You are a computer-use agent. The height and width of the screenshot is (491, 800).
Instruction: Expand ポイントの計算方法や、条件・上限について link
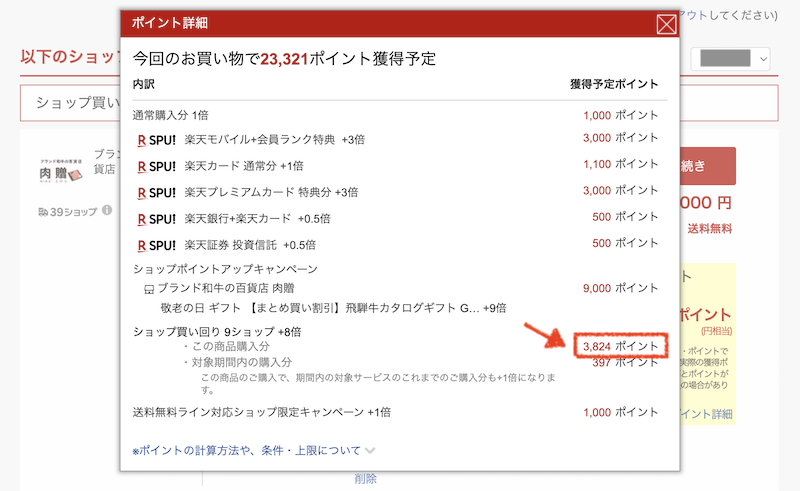[246, 451]
